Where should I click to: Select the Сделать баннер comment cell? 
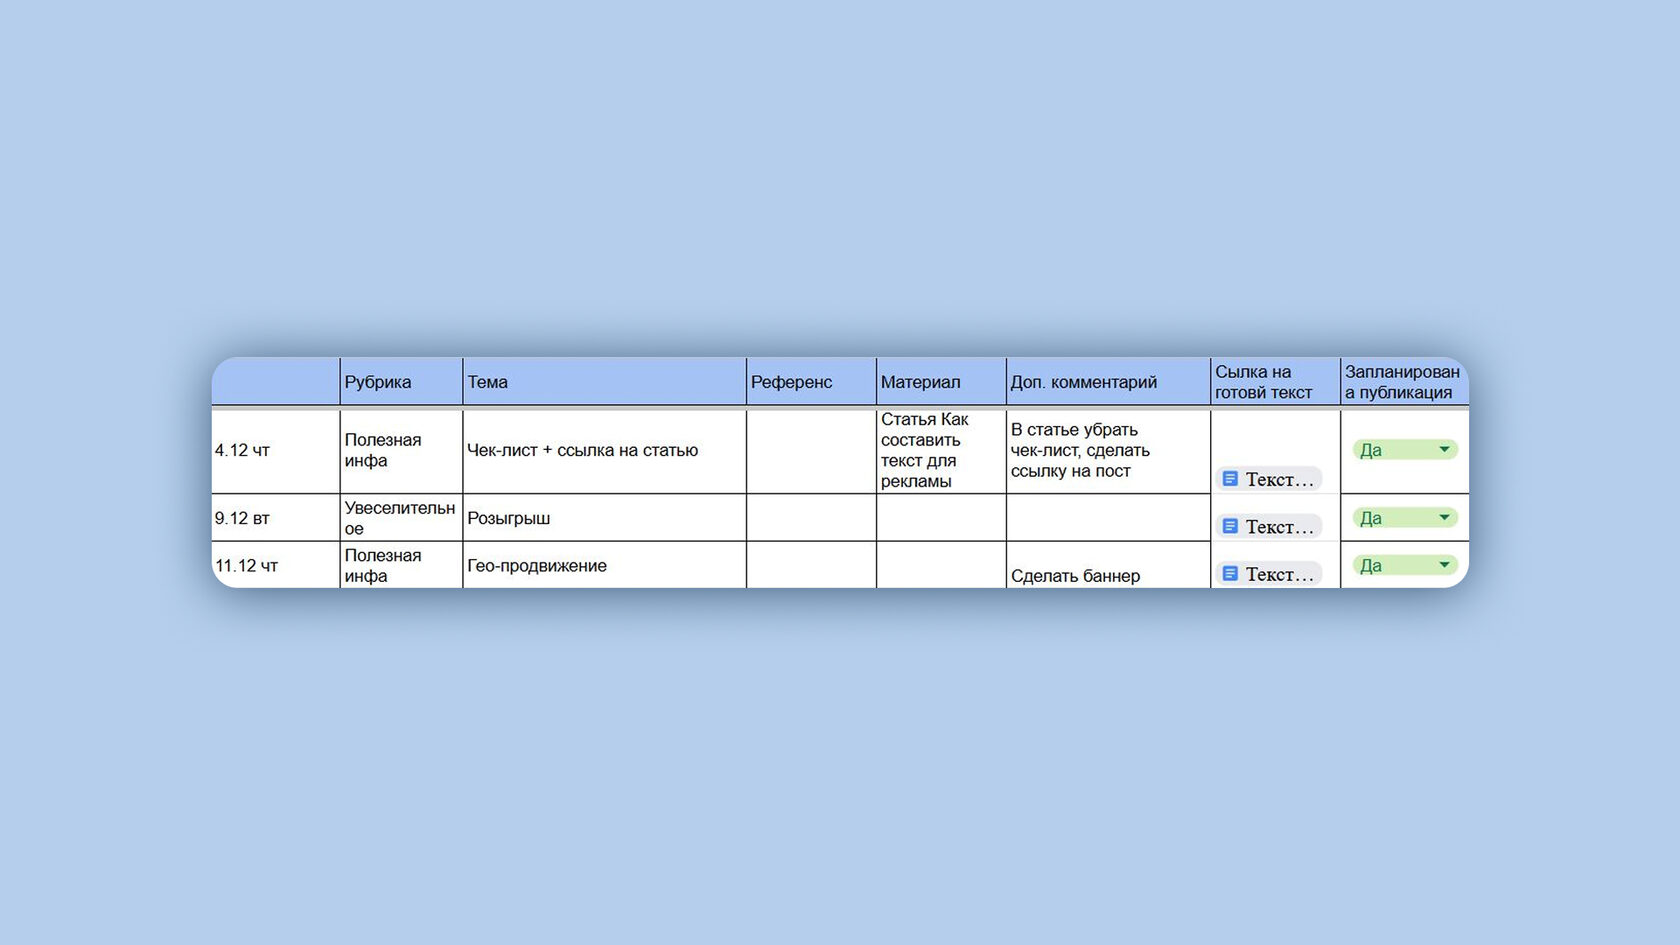pos(1108,565)
